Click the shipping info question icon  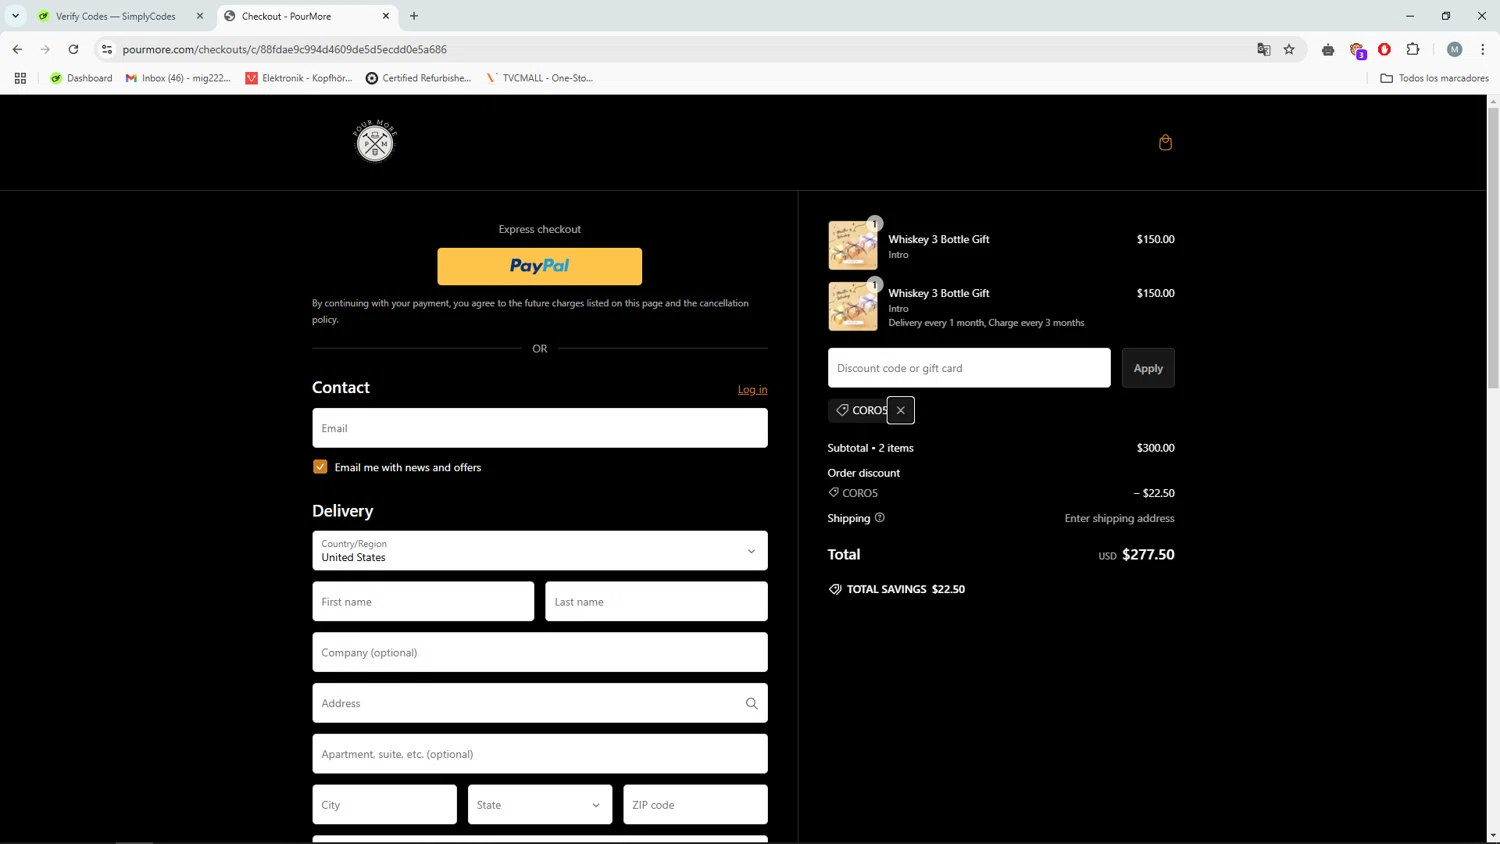pyautogui.click(x=880, y=518)
